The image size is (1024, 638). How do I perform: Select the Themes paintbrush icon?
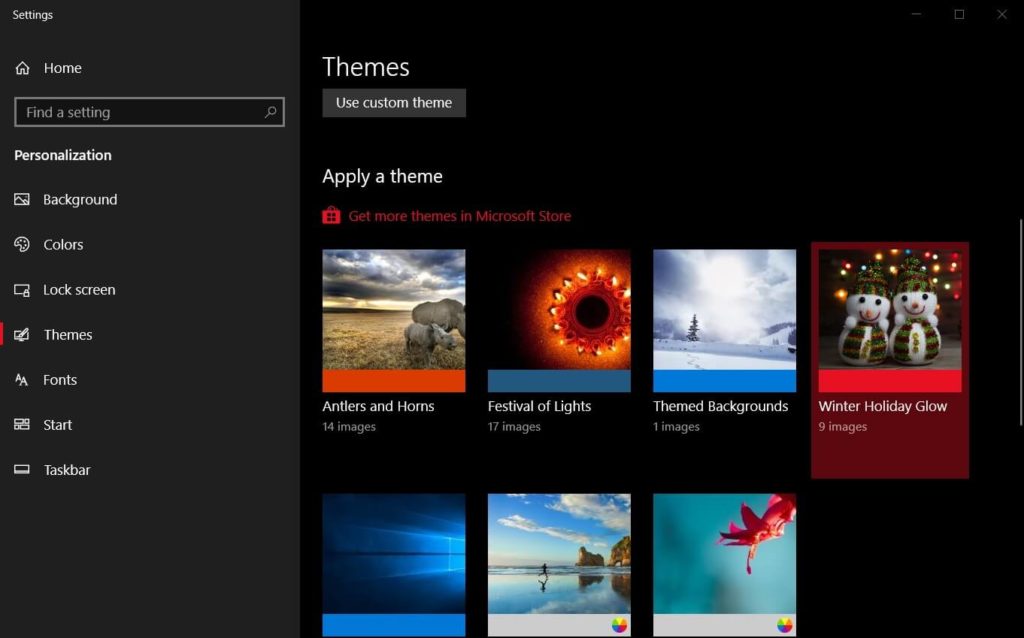(22, 334)
